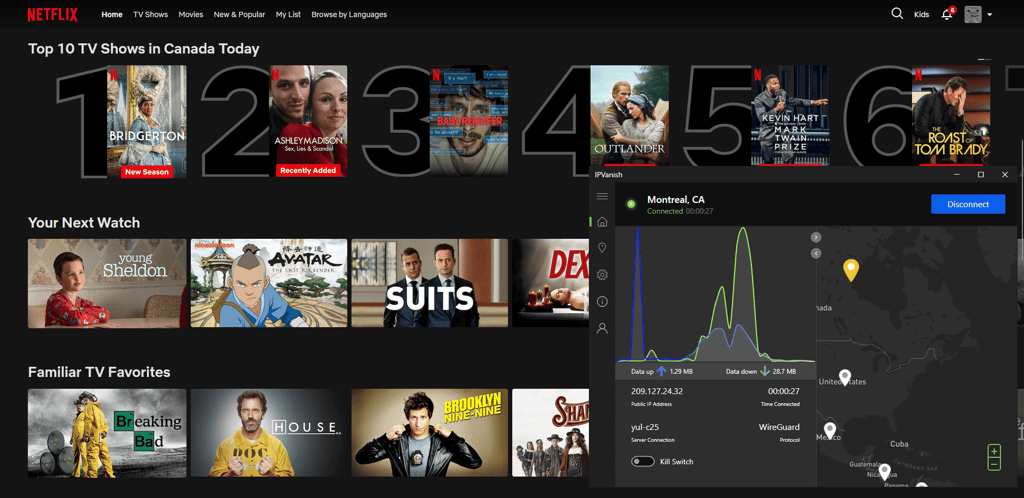This screenshot has height=498, width=1024.
Task: Click the New Season badge on Bridgerton
Action: click(x=147, y=172)
